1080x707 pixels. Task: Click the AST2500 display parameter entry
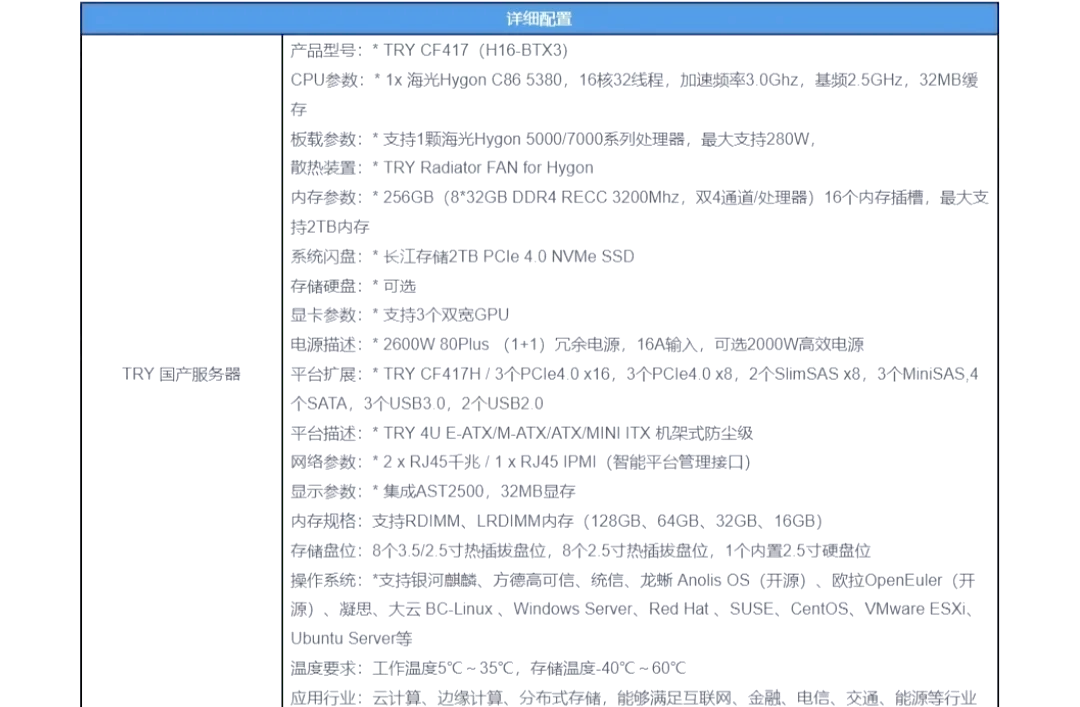pyautogui.click(x=430, y=491)
